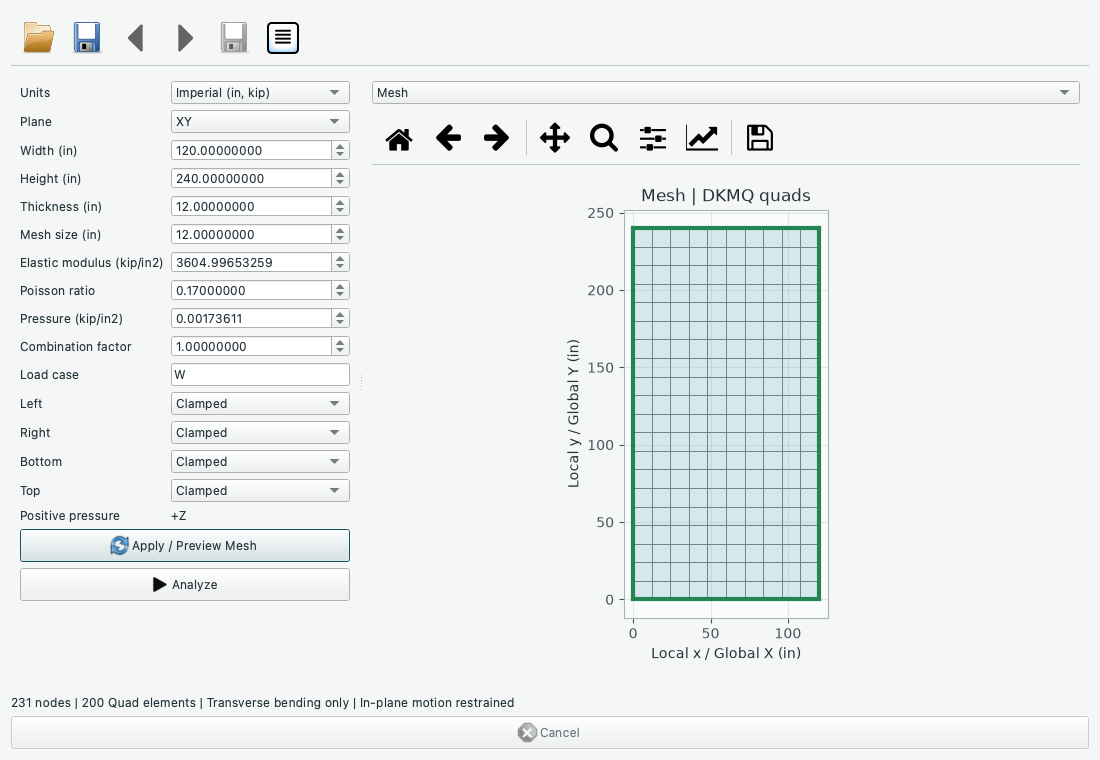This screenshot has height=760, width=1100.
Task: Click the Thickness (in) value field
Action: pos(251,206)
